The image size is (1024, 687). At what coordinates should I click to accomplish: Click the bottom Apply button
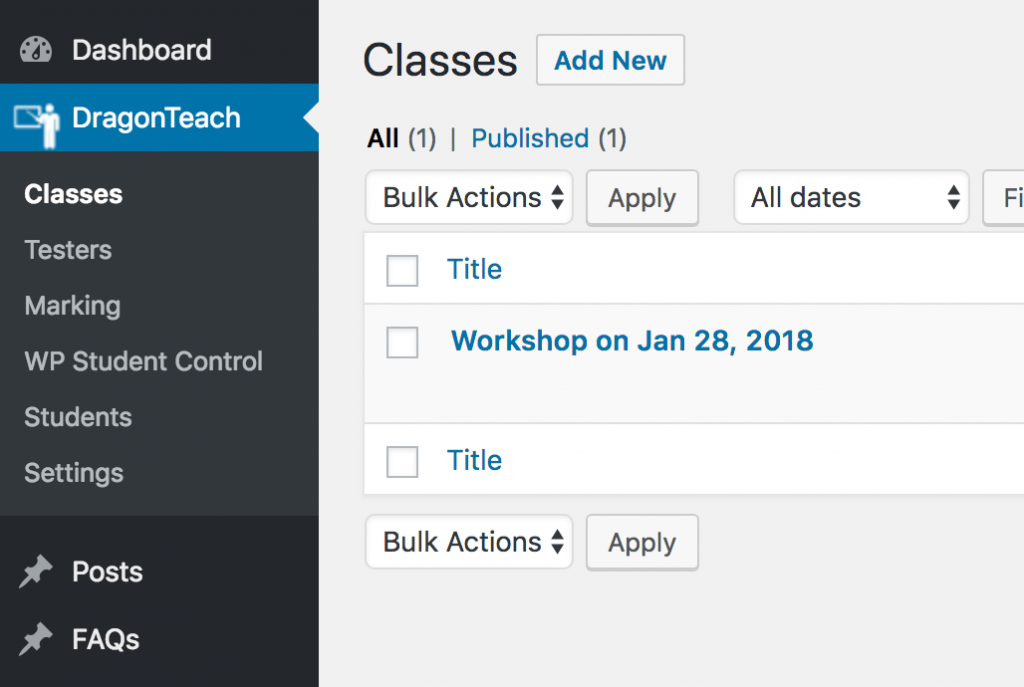[643, 543]
